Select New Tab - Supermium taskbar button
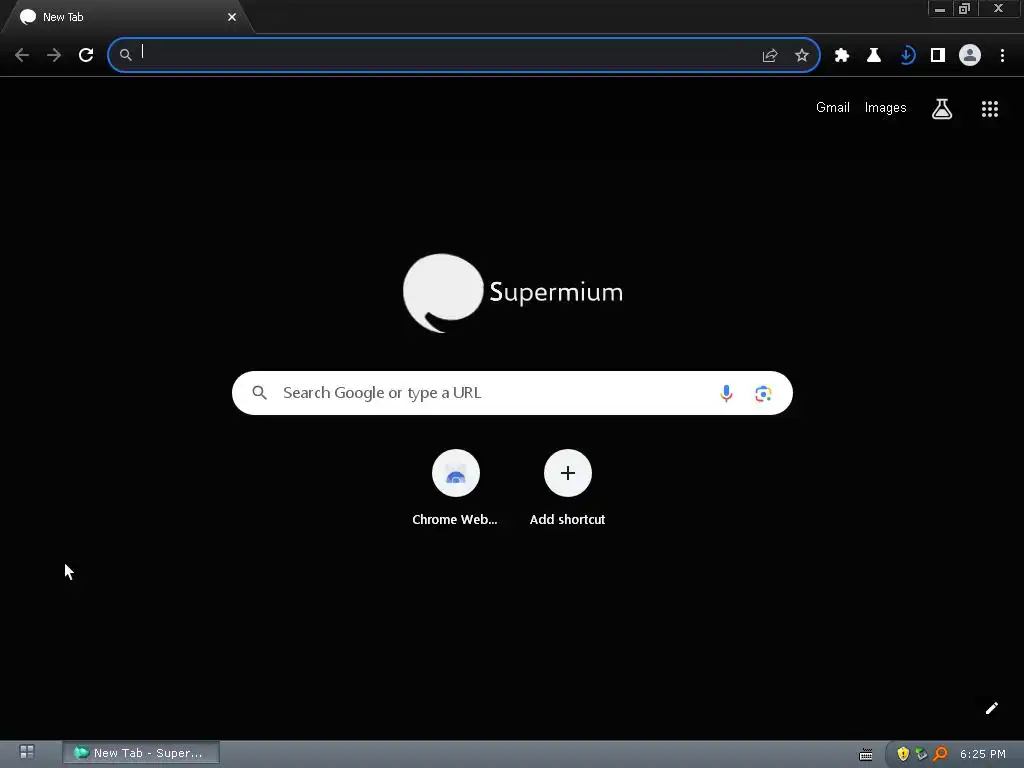 click(x=141, y=753)
